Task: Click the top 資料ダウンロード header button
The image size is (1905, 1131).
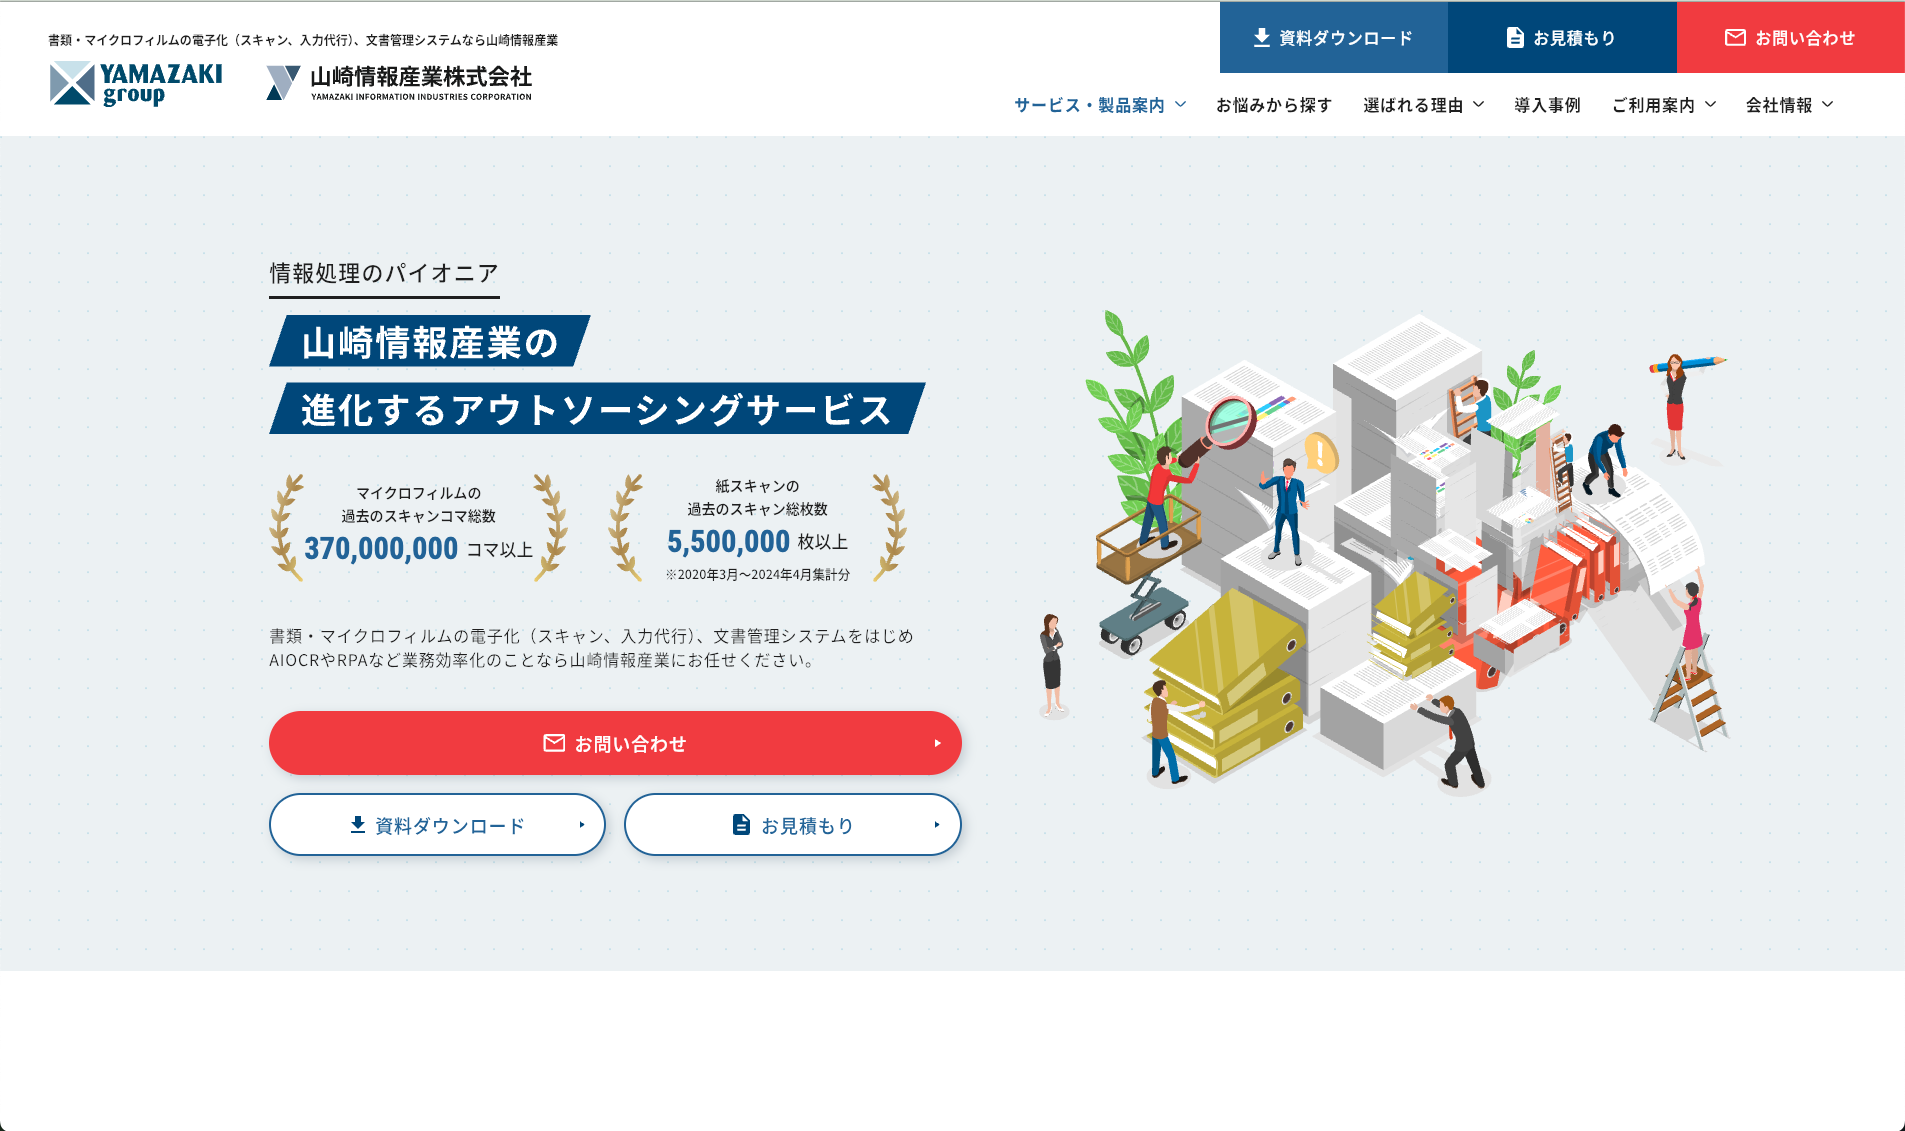Action: pos(1334,38)
